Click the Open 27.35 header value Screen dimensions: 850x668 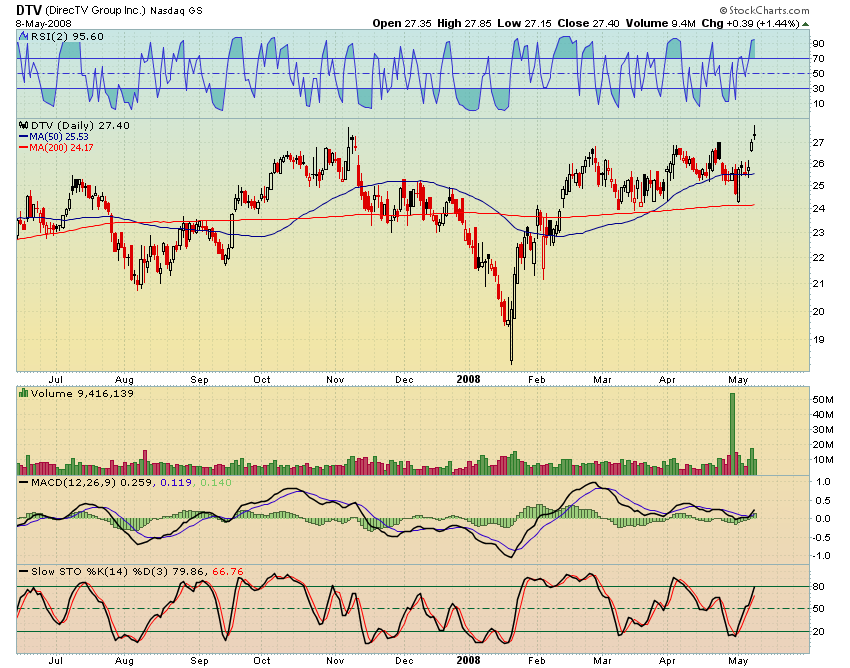(x=402, y=23)
